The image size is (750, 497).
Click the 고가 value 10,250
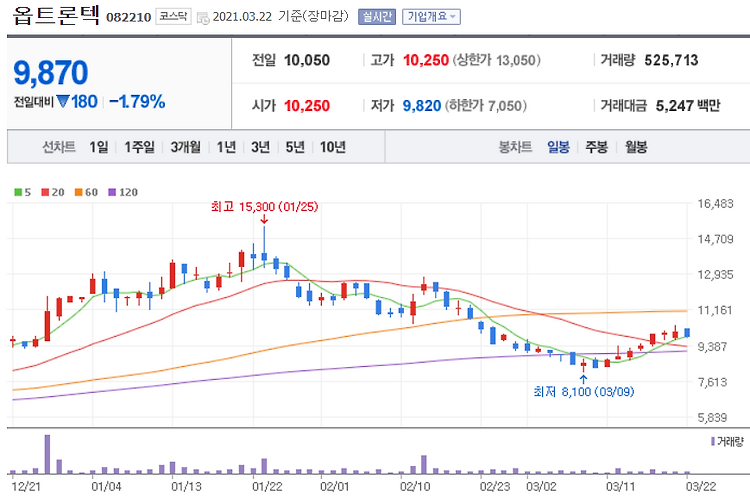(426, 60)
